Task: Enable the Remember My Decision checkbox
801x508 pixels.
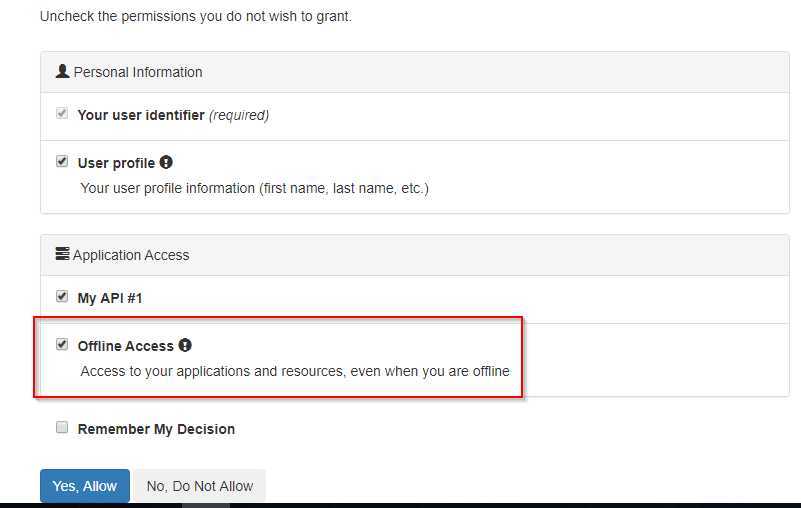Action: click(x=62, y=427)
